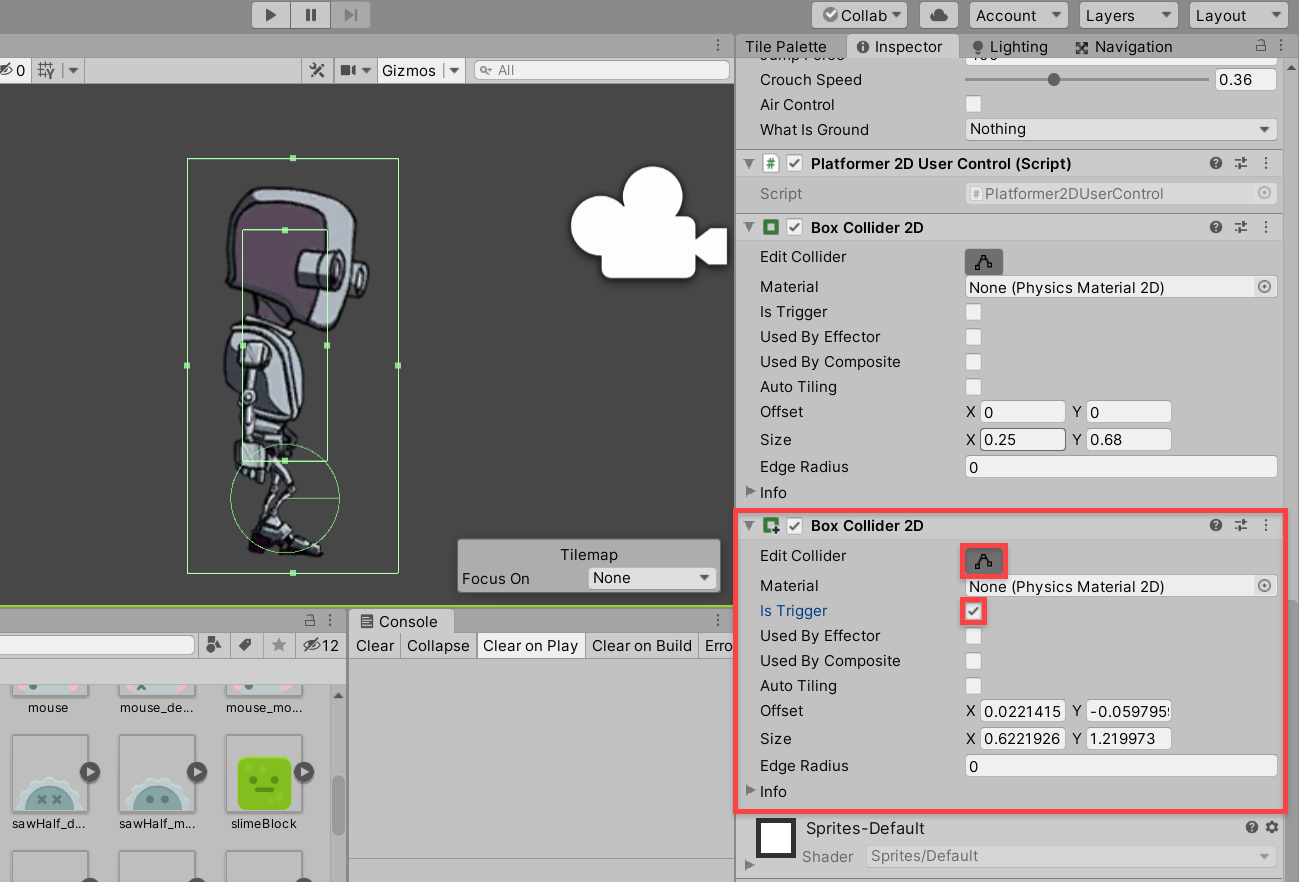The height and width of the screenshot is (882, 1299).
Task: Open the Layers dropdown
Action: point(1129,15)
